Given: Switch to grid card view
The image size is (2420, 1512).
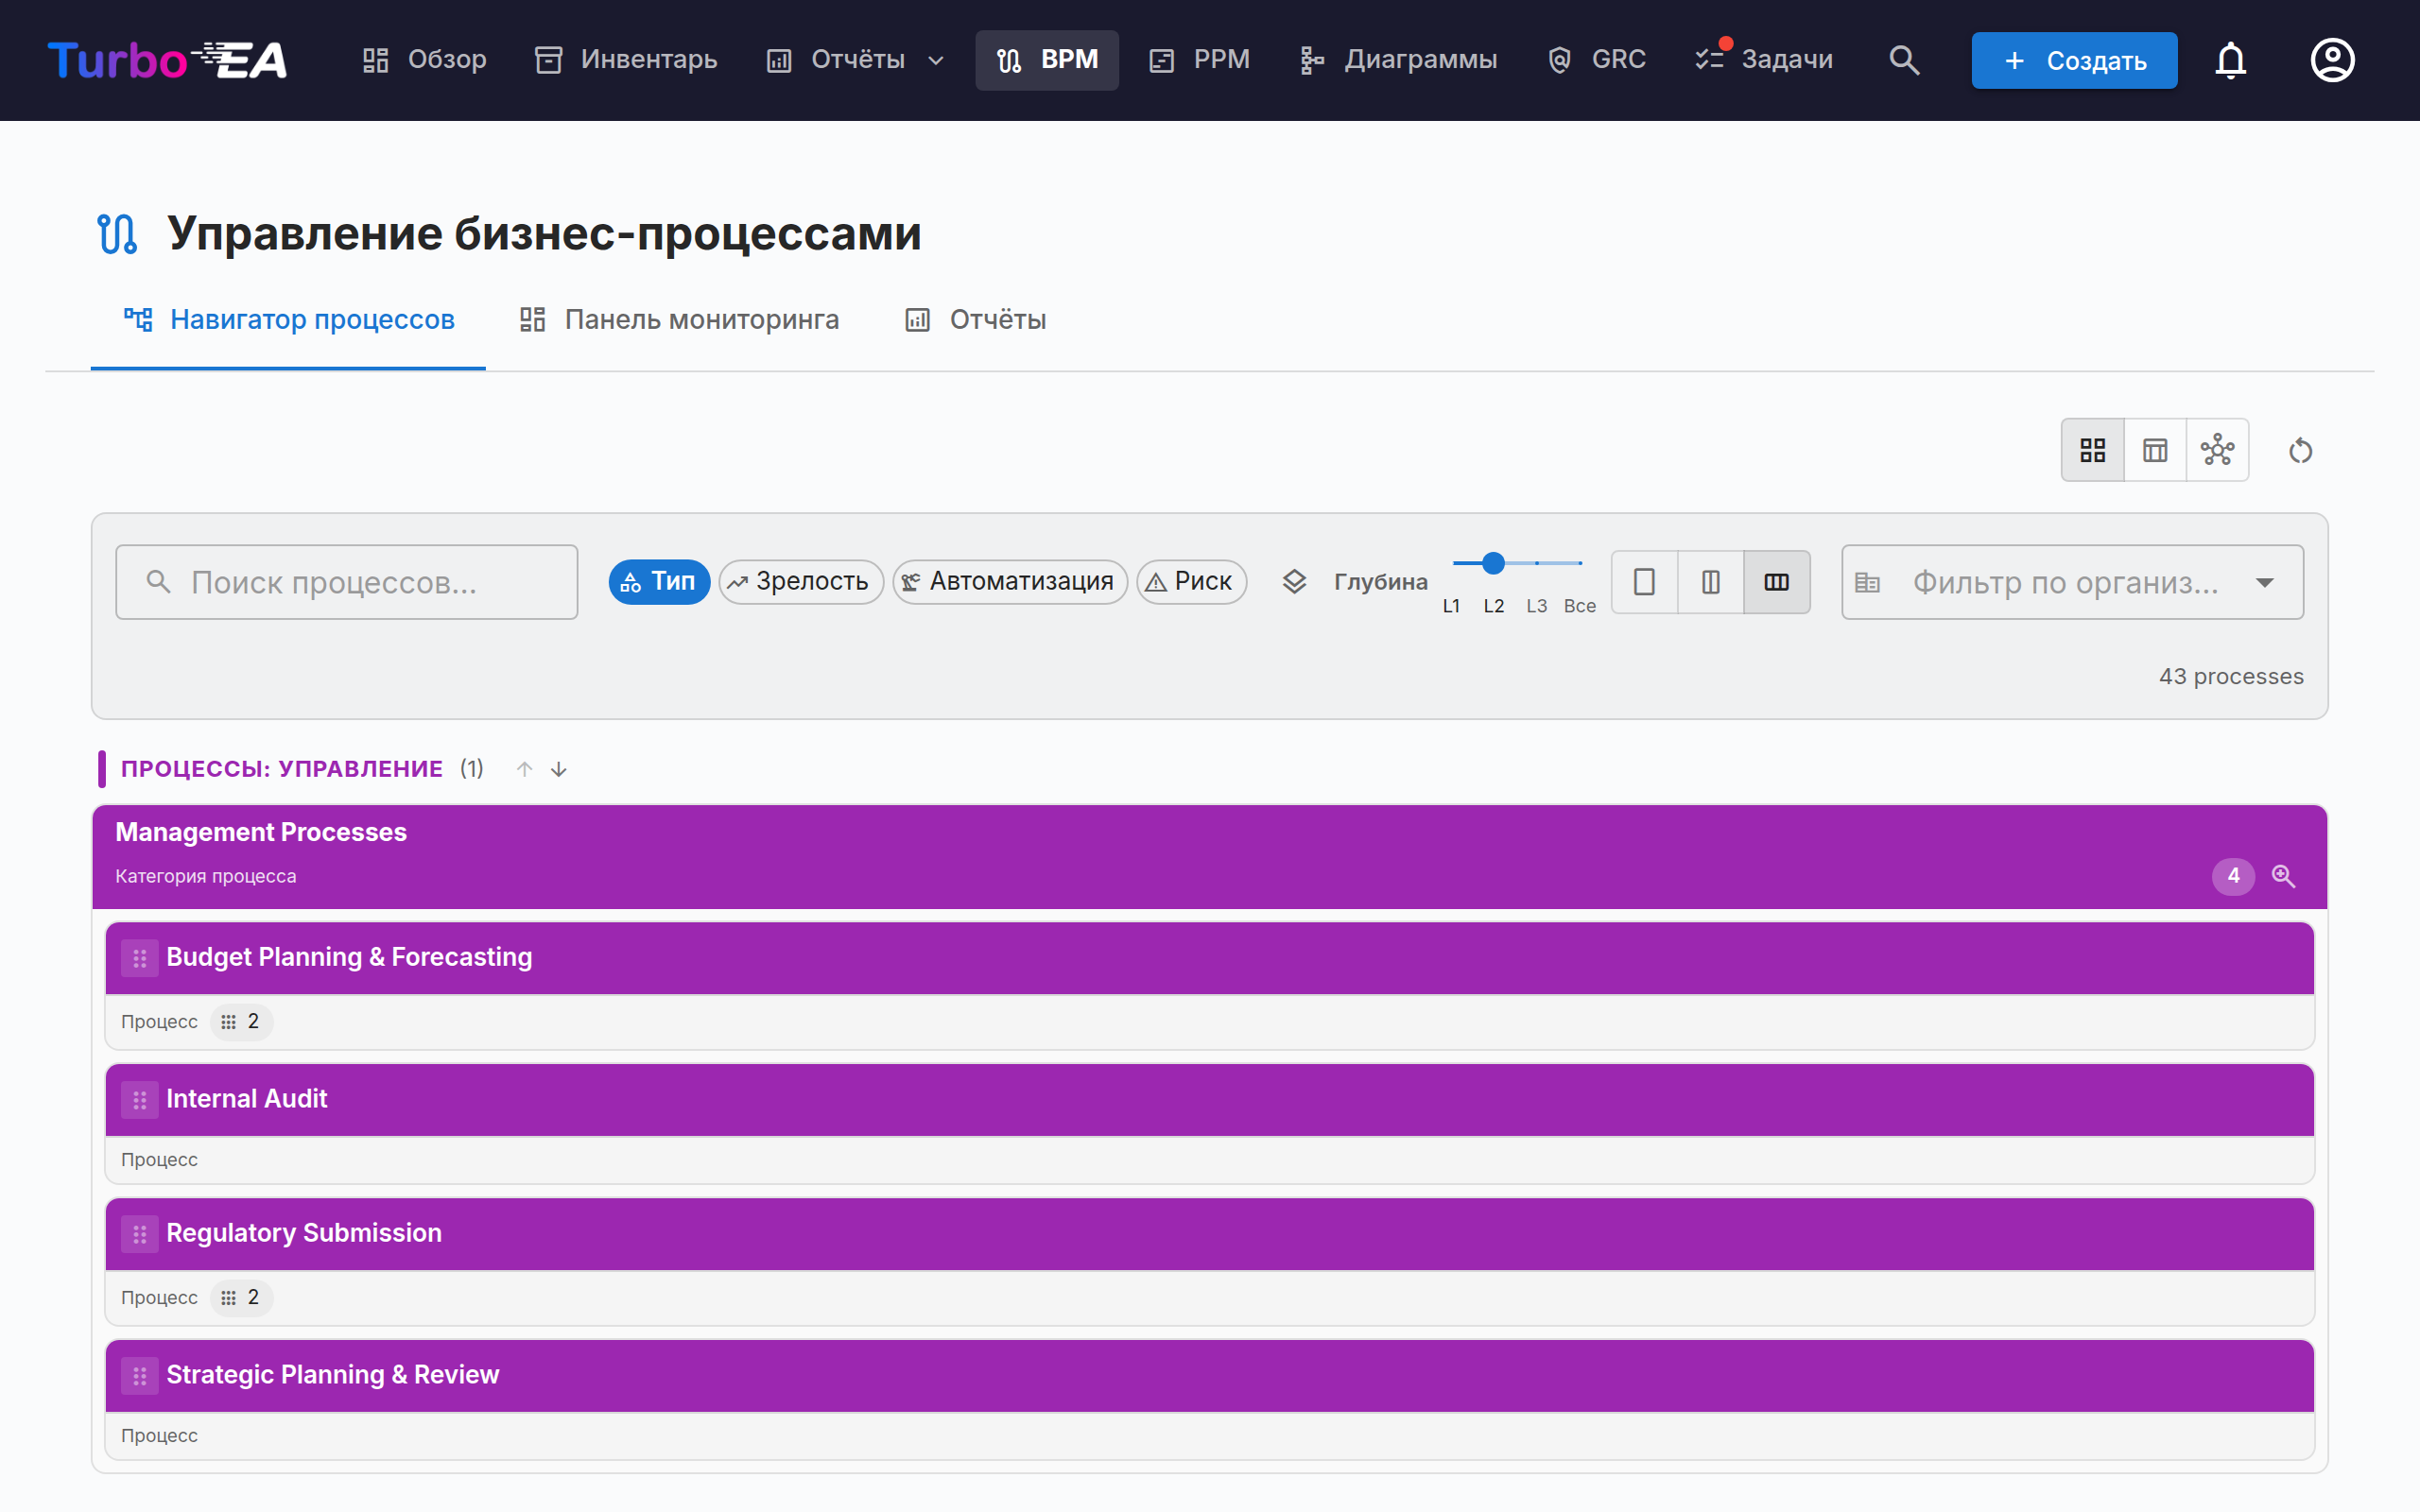Looking at the screenshot, I should [x=2093, y=450].
